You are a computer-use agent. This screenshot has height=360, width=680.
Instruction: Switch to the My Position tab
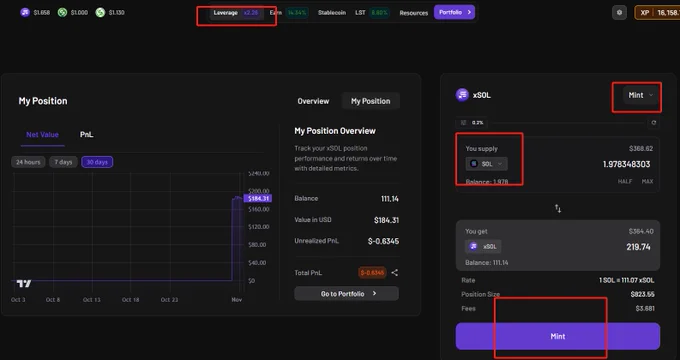370,101
